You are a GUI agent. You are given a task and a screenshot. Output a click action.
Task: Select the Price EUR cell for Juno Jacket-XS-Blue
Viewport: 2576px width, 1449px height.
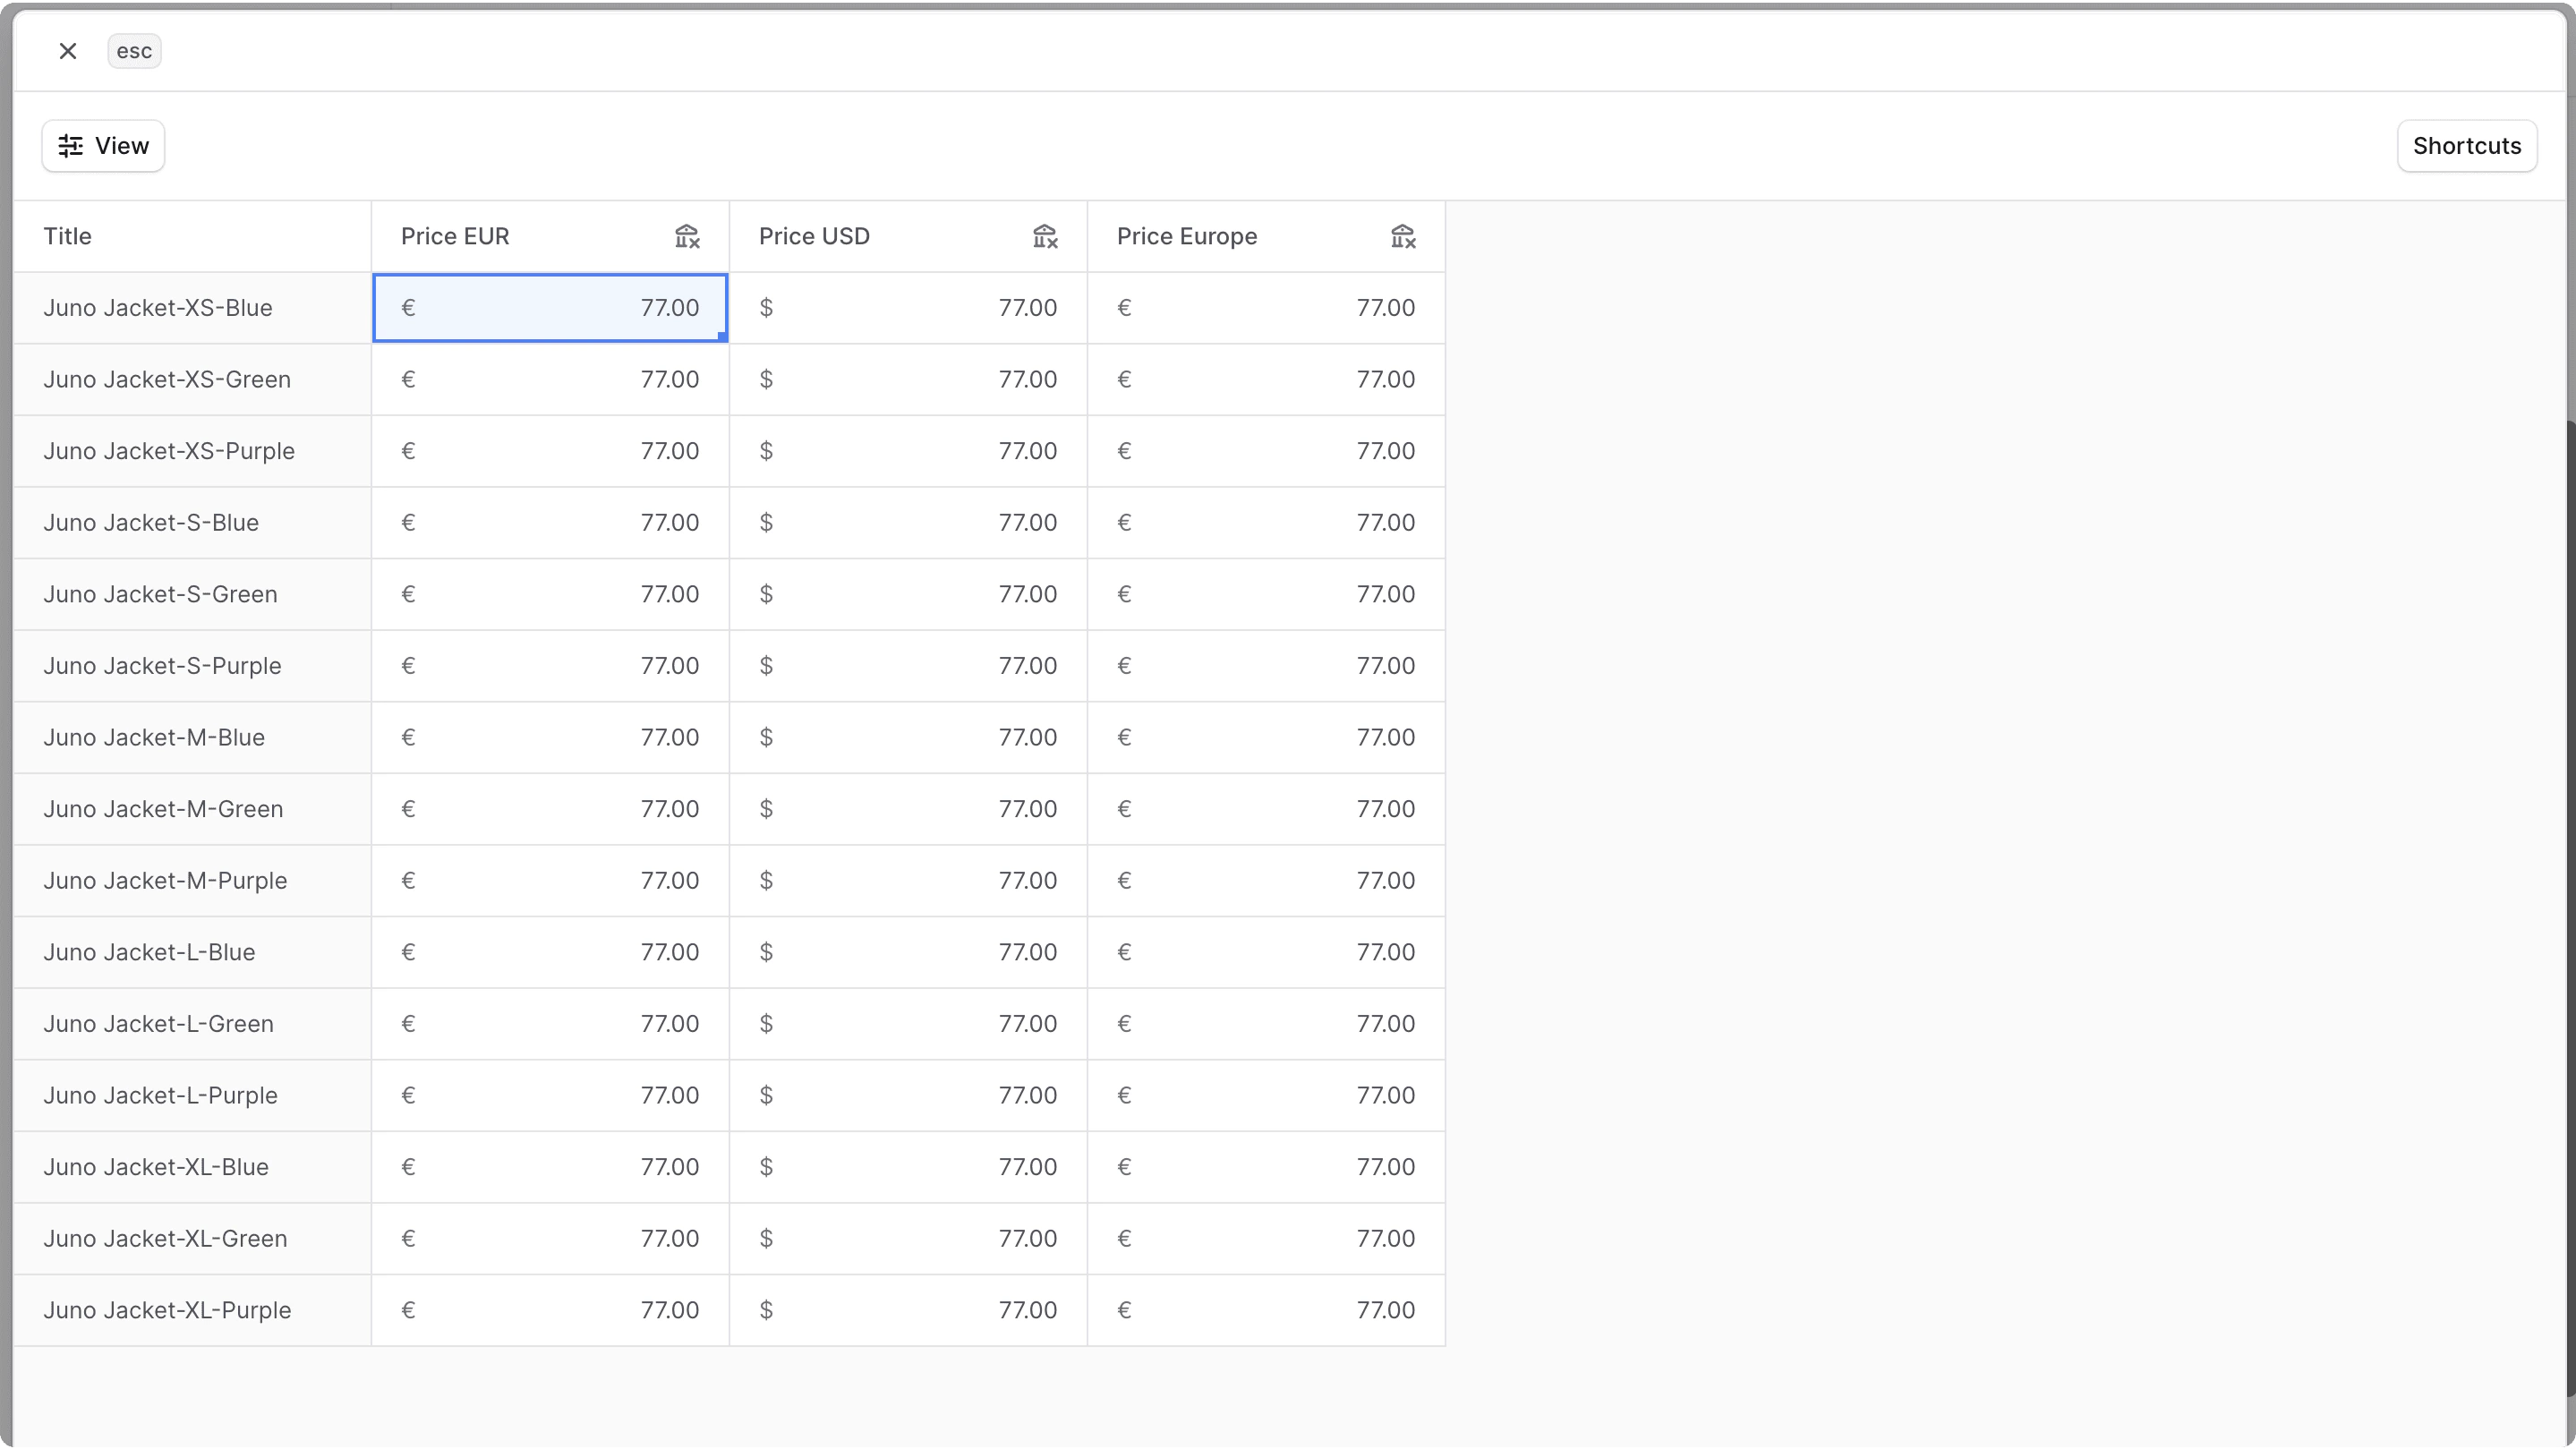pyautogui.click(x=550, y=308)
